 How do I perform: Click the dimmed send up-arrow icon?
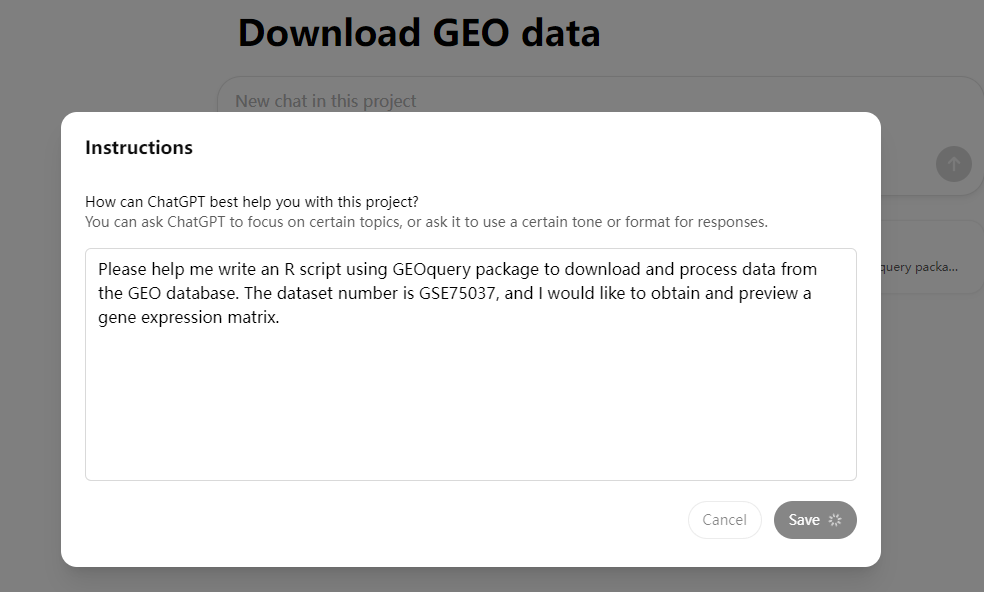pyautogui.click(x=954, y=164)
